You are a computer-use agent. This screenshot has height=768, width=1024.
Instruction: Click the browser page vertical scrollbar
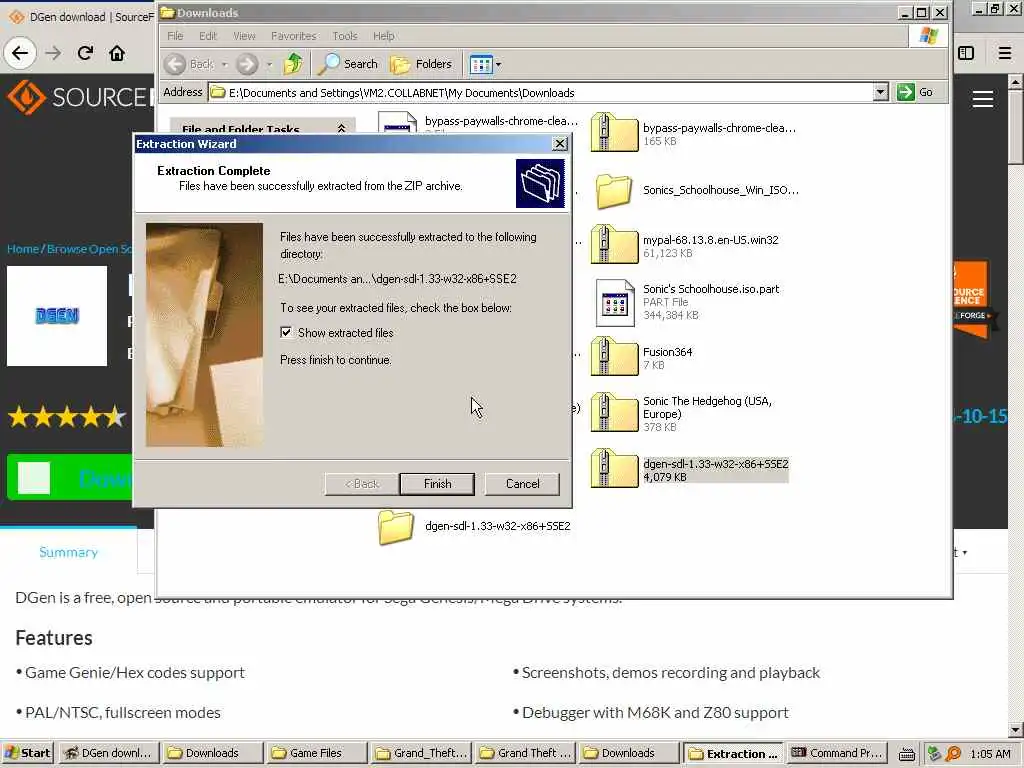point(1015,405)
